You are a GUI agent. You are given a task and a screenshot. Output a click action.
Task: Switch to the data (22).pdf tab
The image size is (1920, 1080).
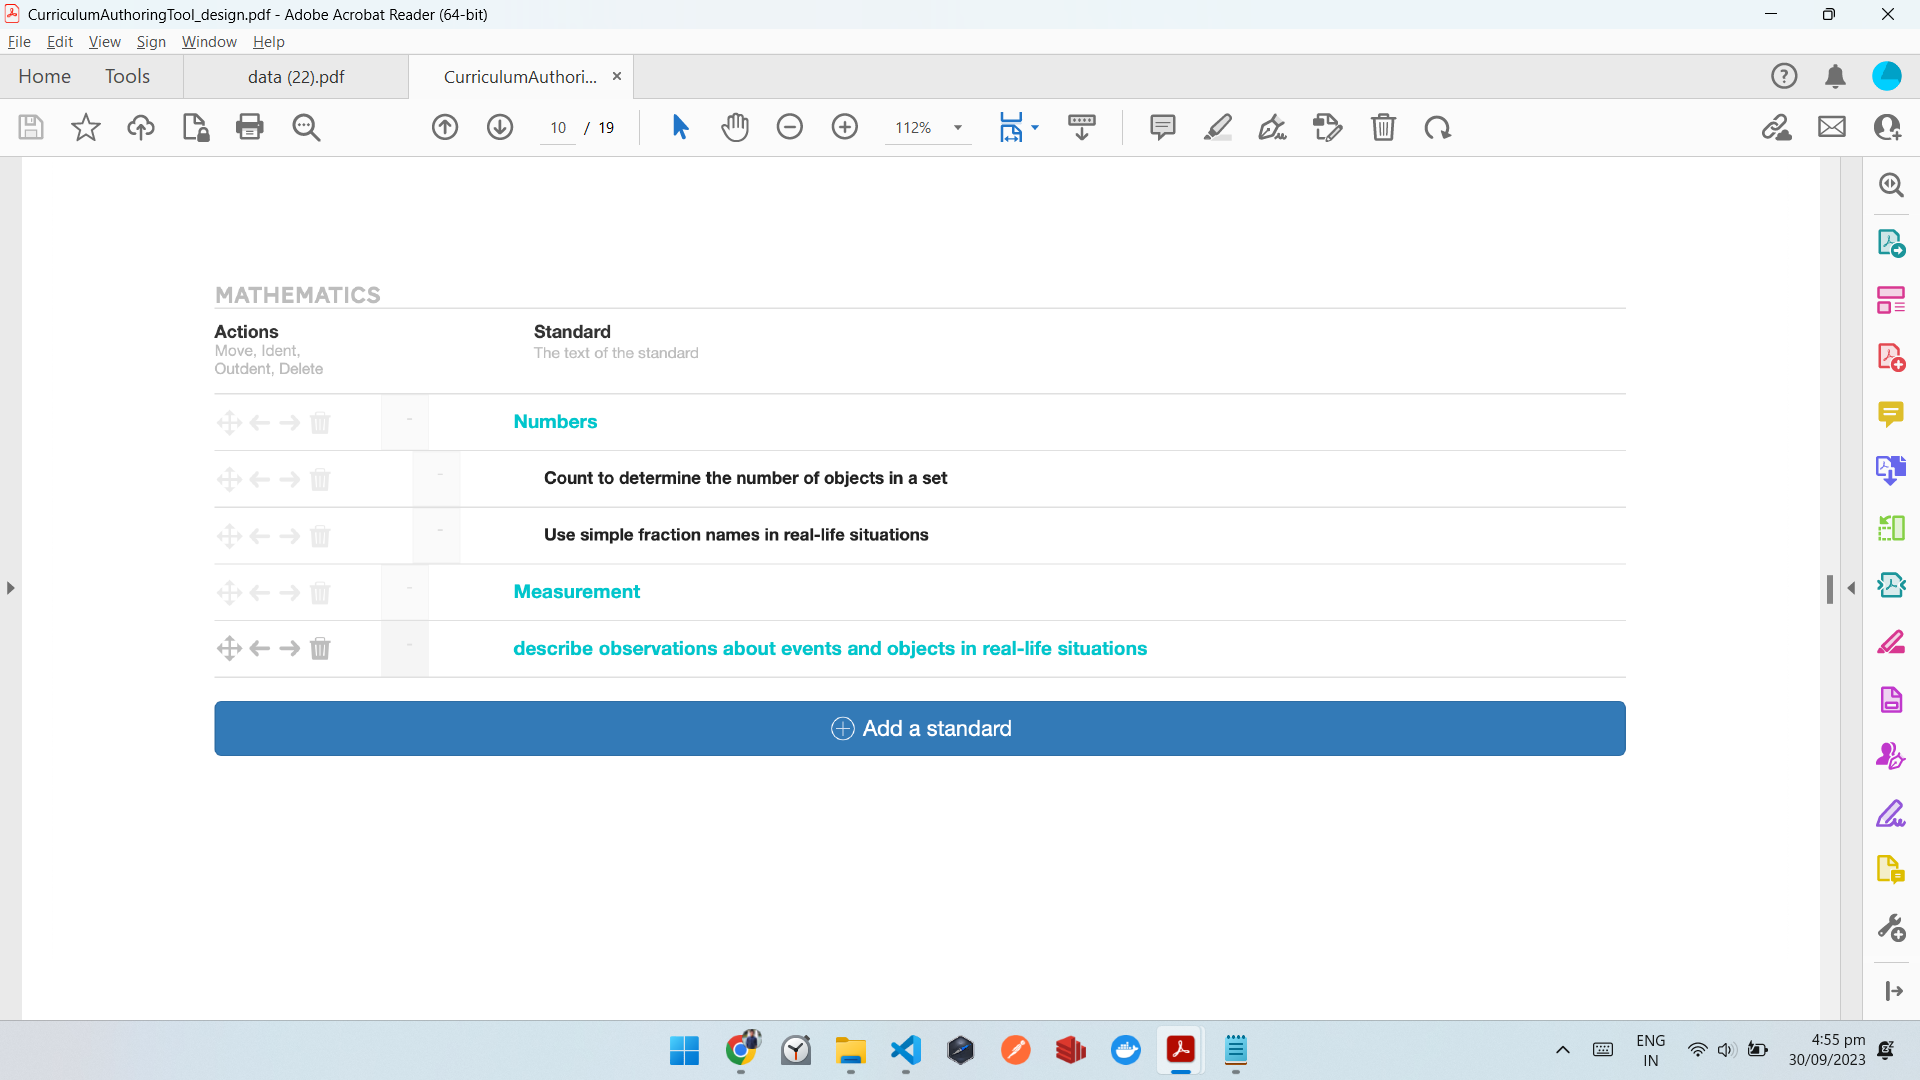click(x=296, y=77)
